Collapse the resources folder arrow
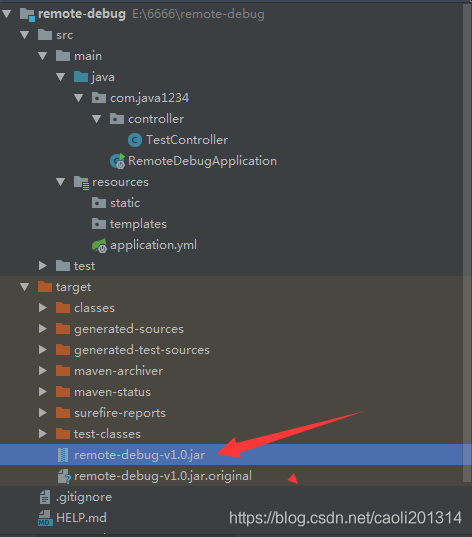Image resolution: width=472 pixels, height=537 pixels. click(61, 182)
